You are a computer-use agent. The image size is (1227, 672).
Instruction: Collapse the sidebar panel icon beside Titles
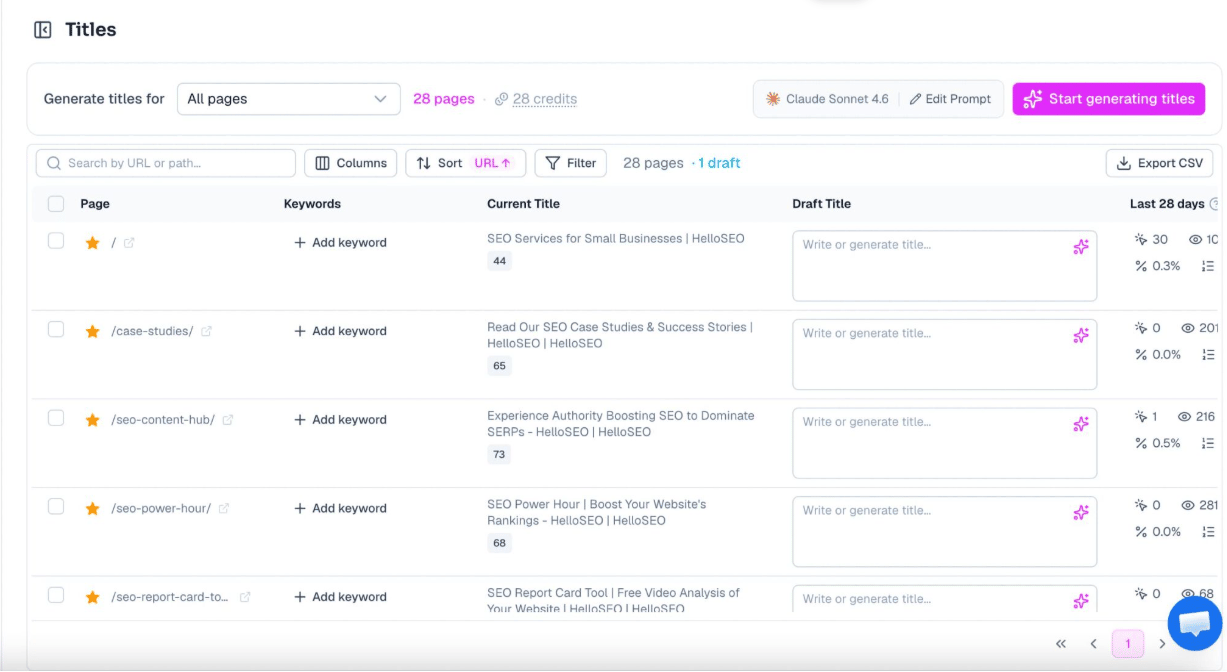point(43,30)
